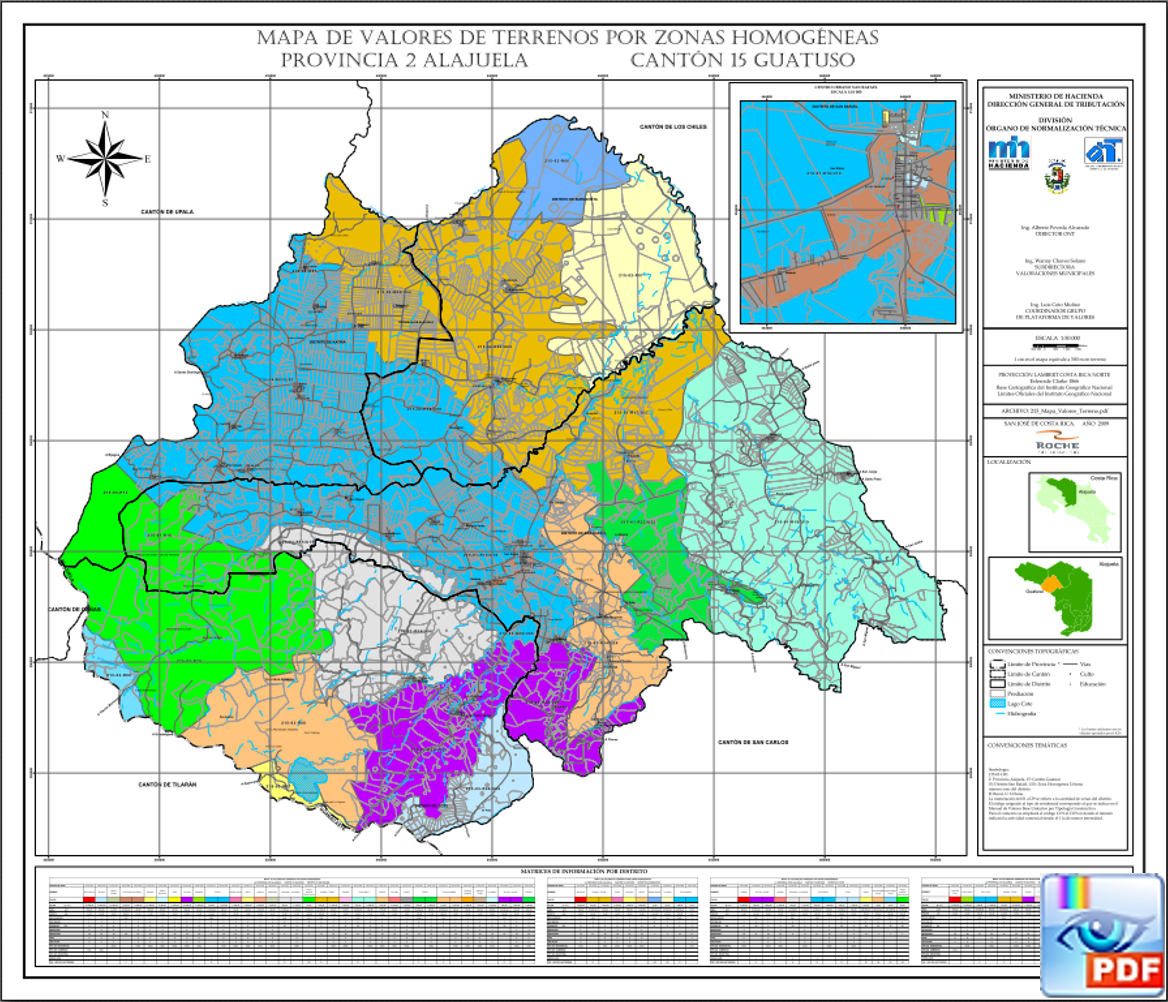This screenshot has width=1168, height=1002.
Task: Click the 'Convenciones Topográficas' heading
Action: tap(1032, 651)
